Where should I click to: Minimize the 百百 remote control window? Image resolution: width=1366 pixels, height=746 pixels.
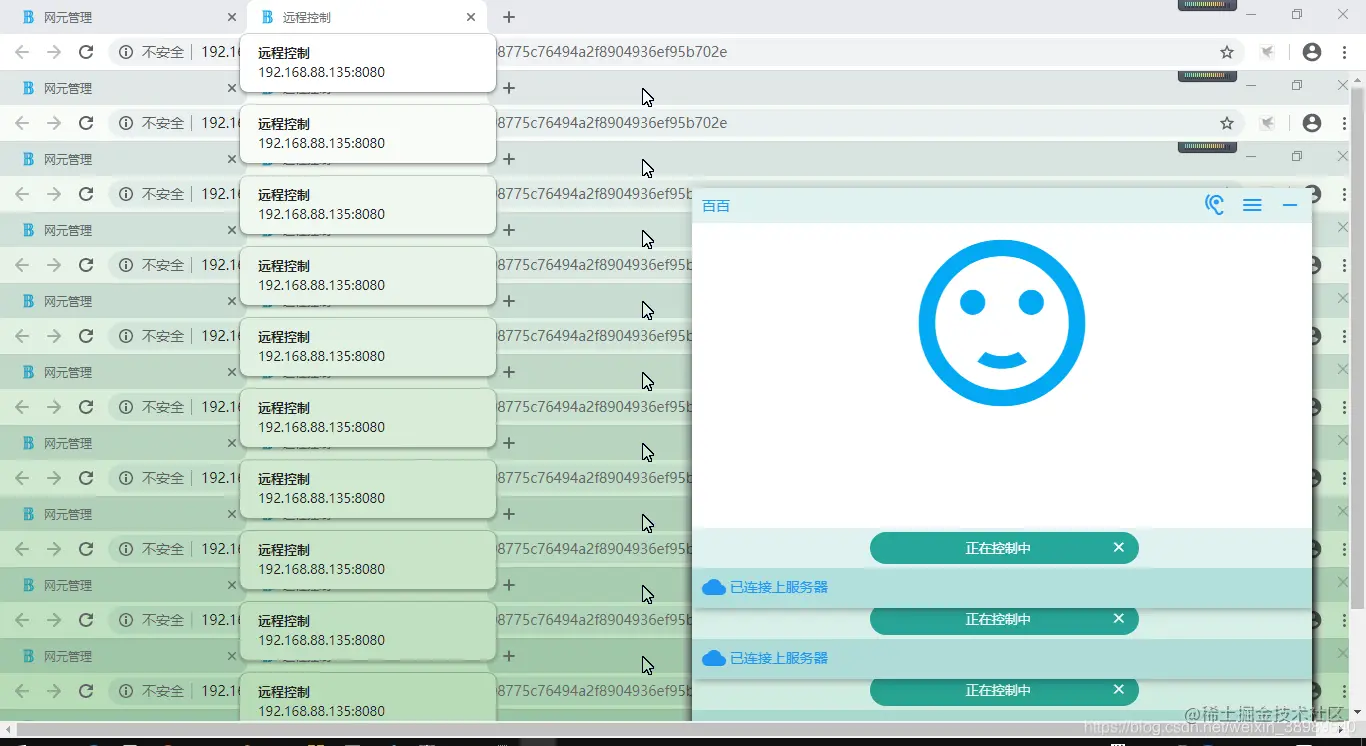(1290, 205)
